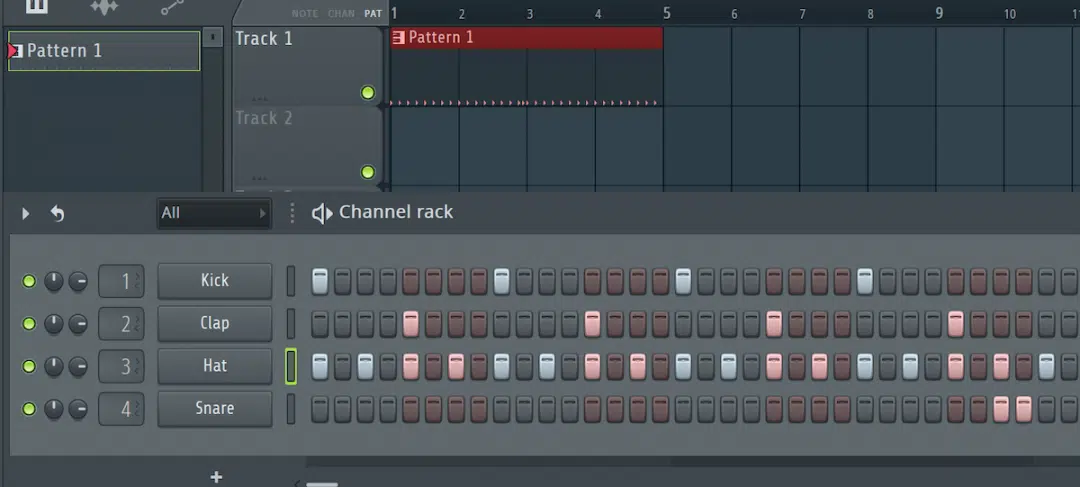
Task: Click the Pattern 1 icon in the picker list
Action: tap(15, 50)
